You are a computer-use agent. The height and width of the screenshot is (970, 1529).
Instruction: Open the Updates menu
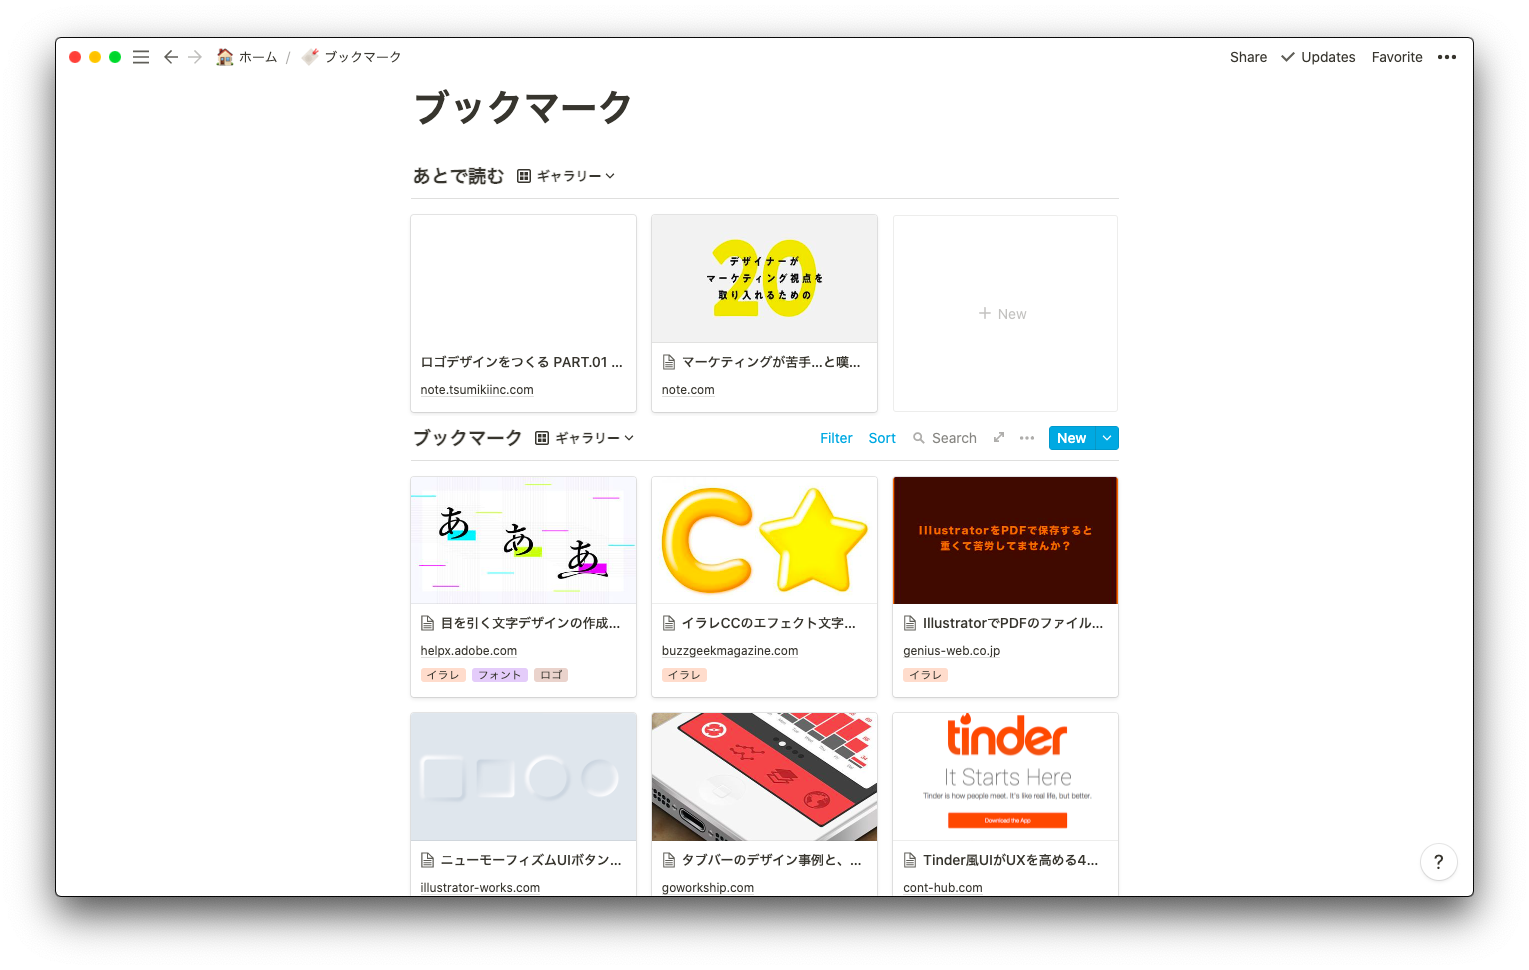click(x=1318, y=57)
